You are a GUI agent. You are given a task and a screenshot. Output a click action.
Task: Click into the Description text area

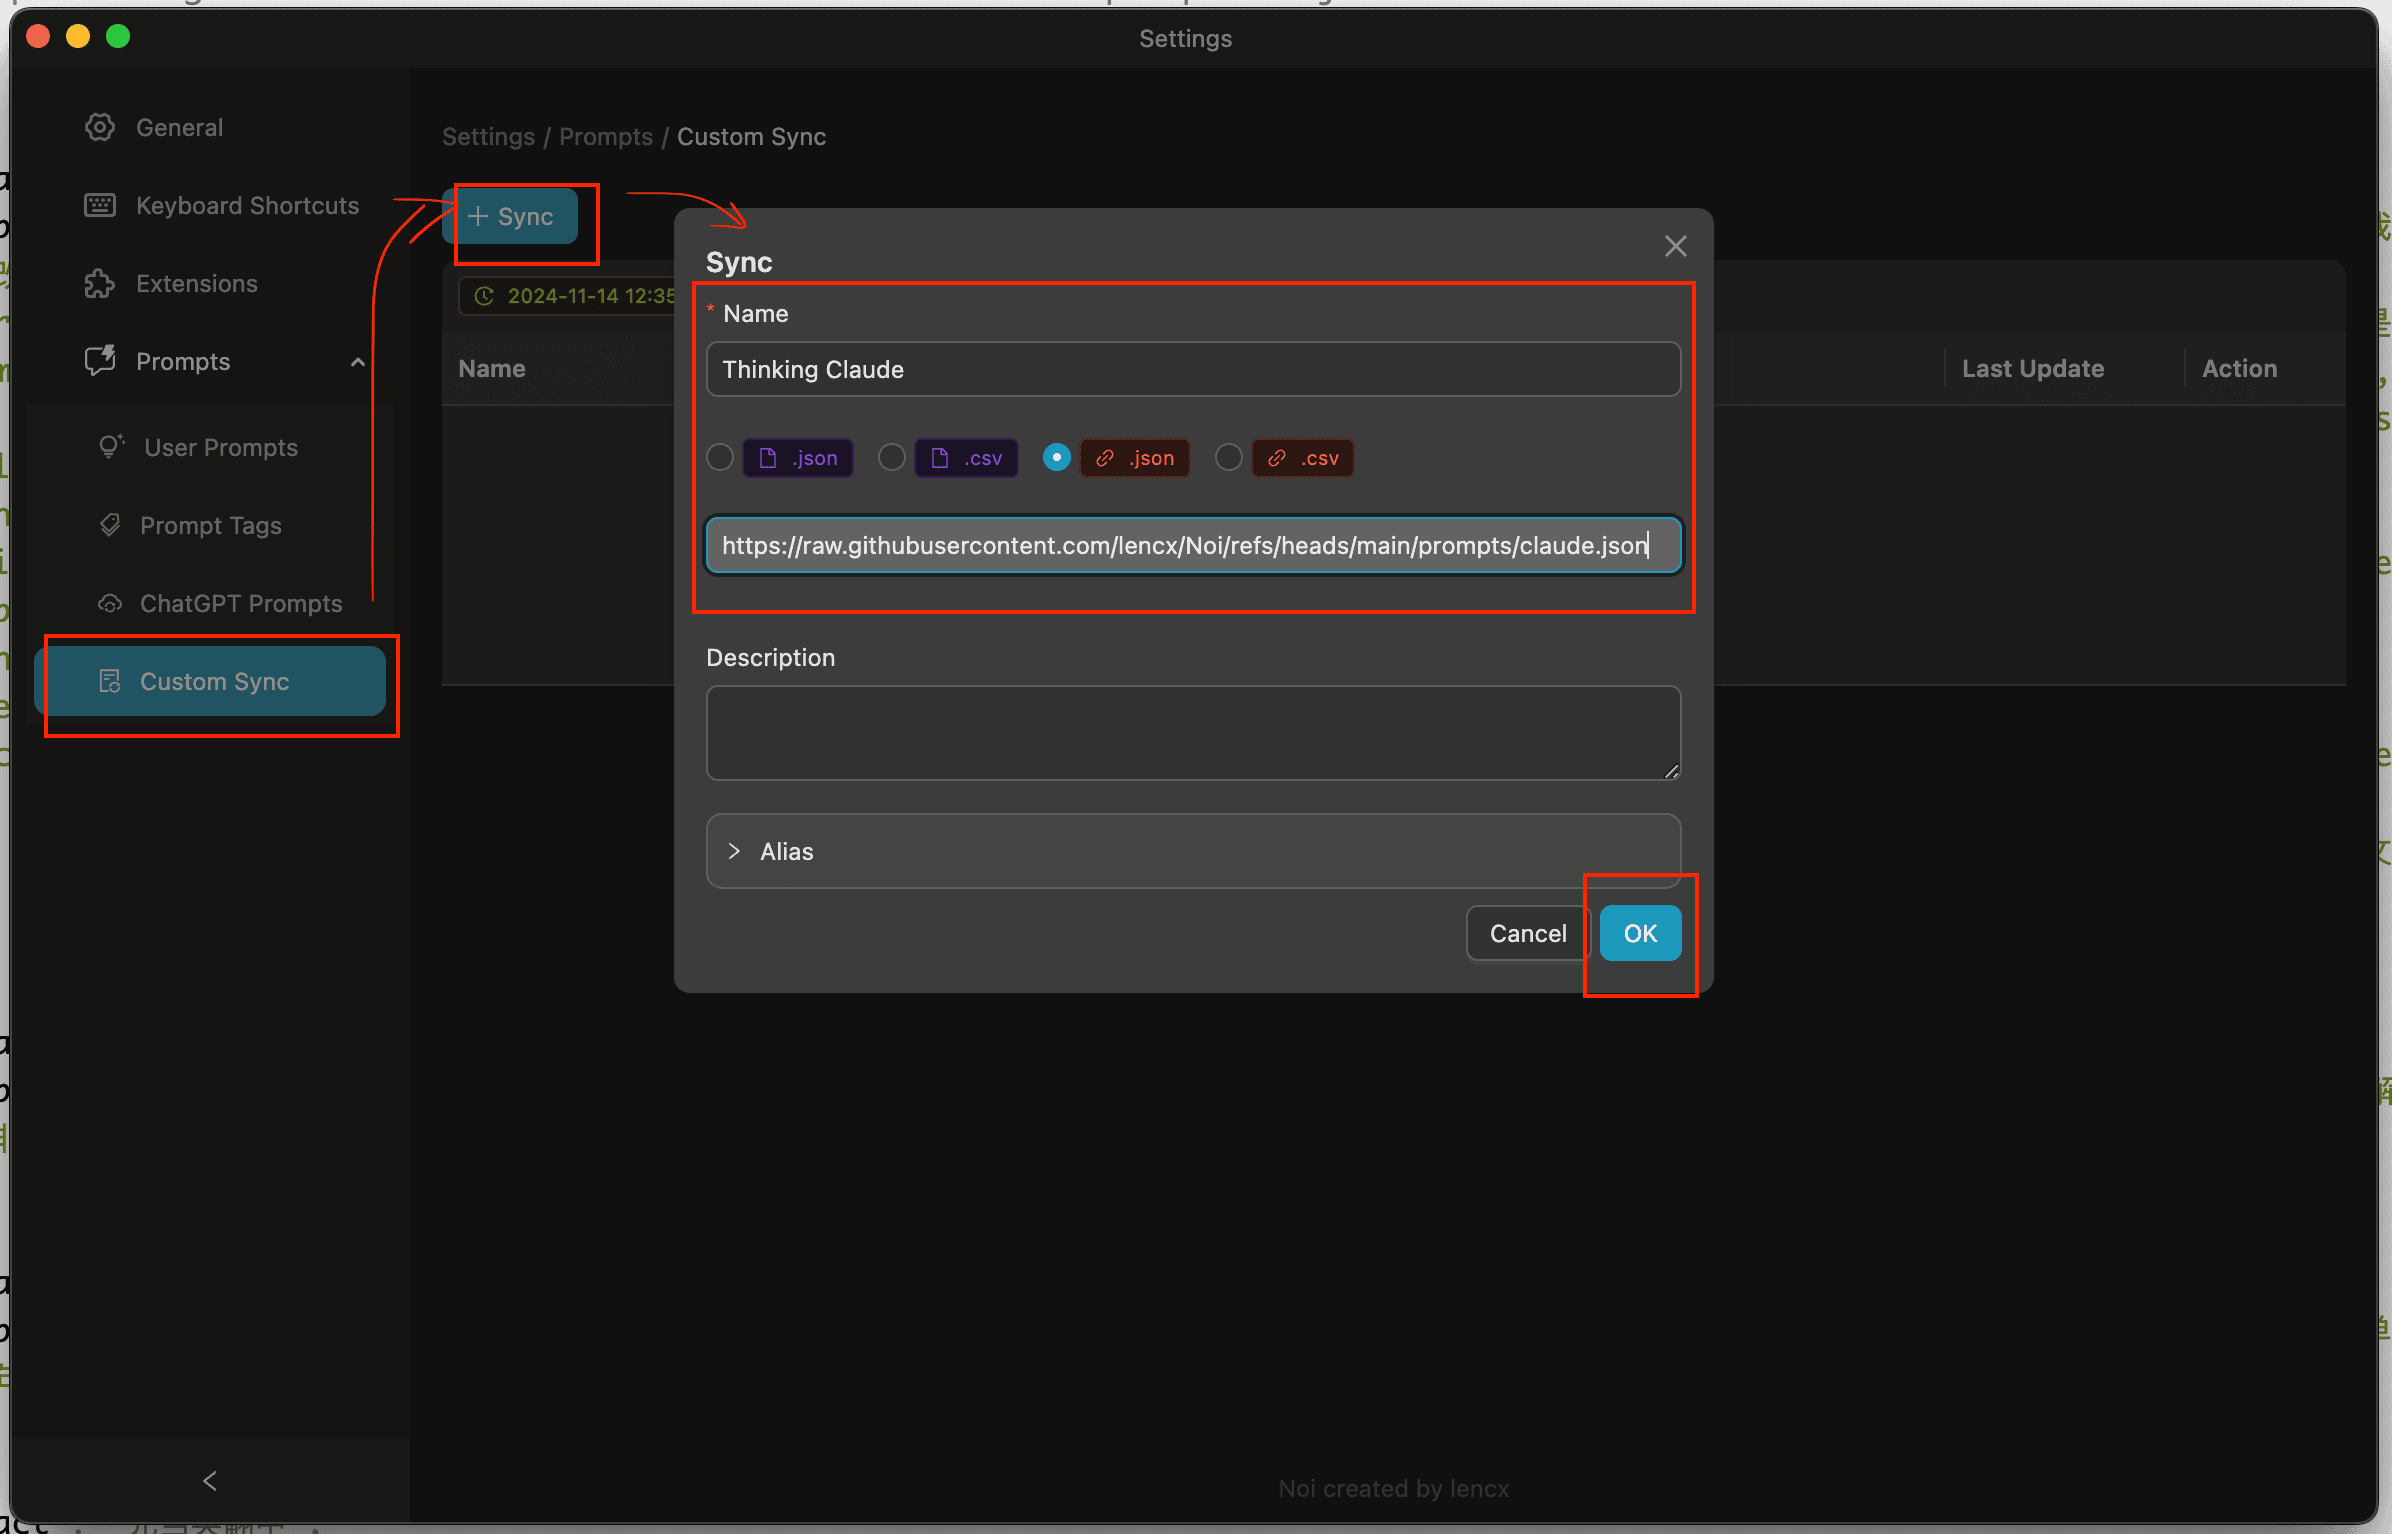tap(1192, 732)
